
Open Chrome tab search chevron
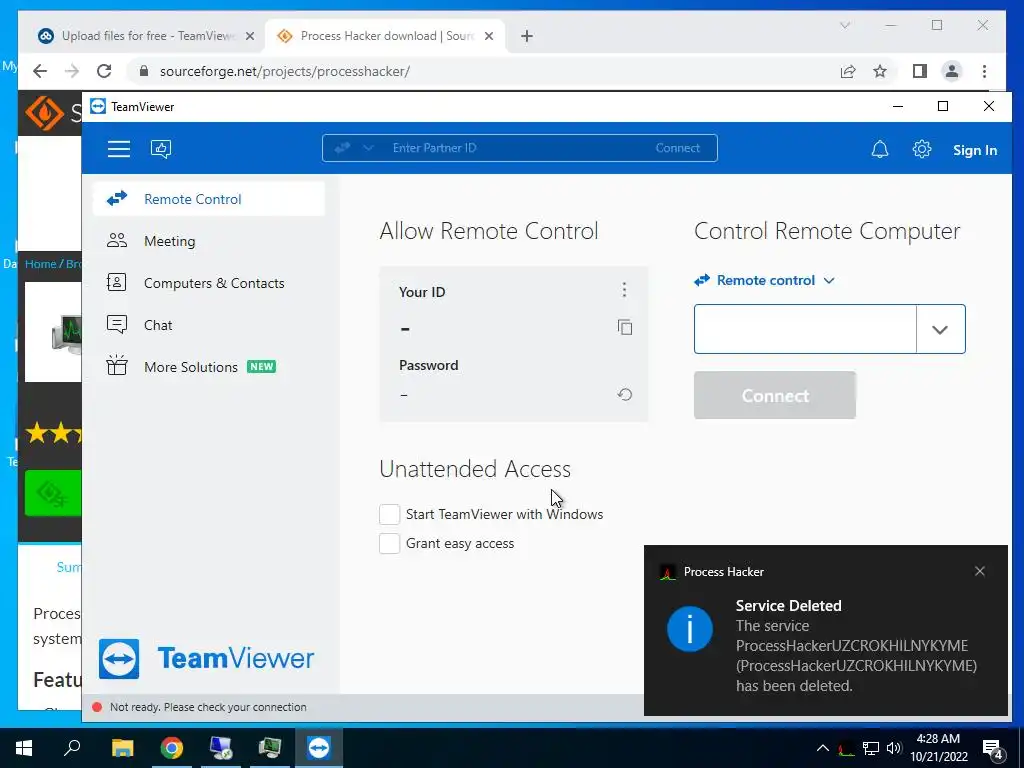pos(844,25)
